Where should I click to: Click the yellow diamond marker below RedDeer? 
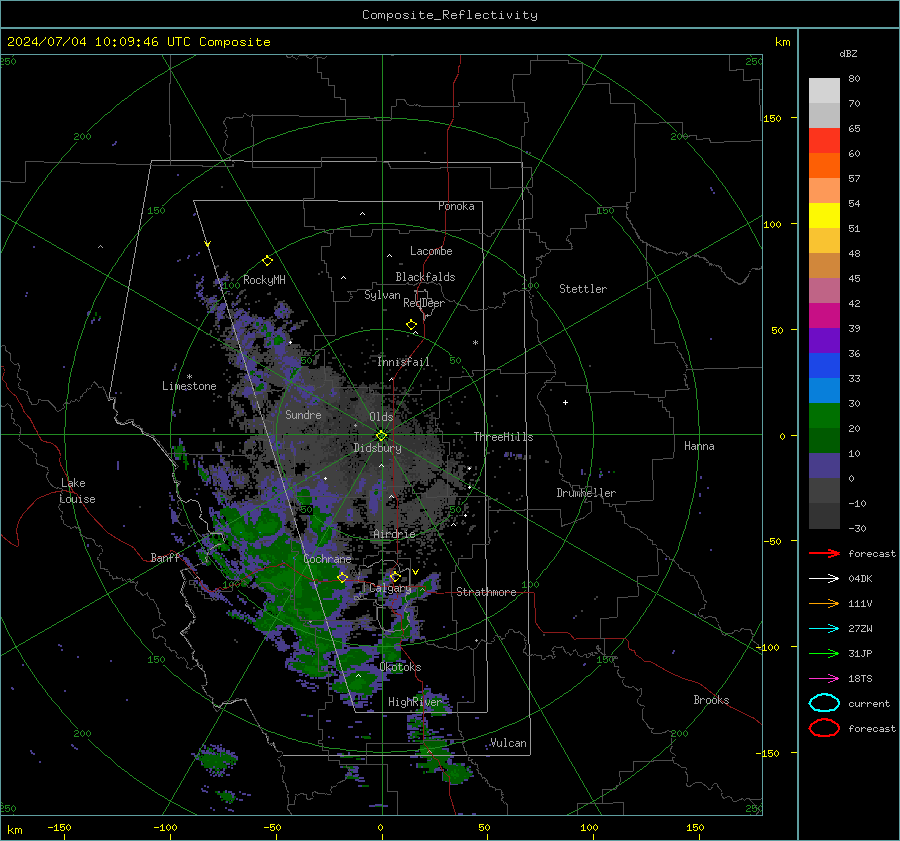click(412, 325)
